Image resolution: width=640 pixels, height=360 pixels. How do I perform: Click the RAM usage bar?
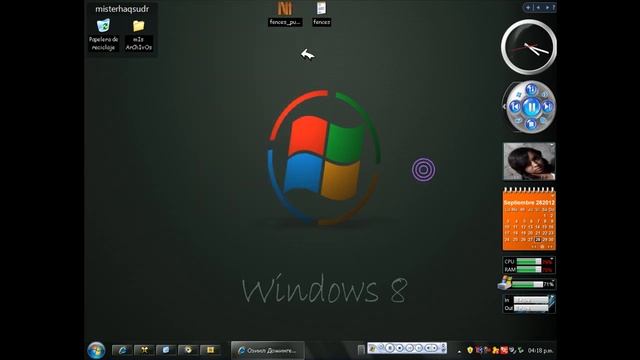(x=529, y=269)
